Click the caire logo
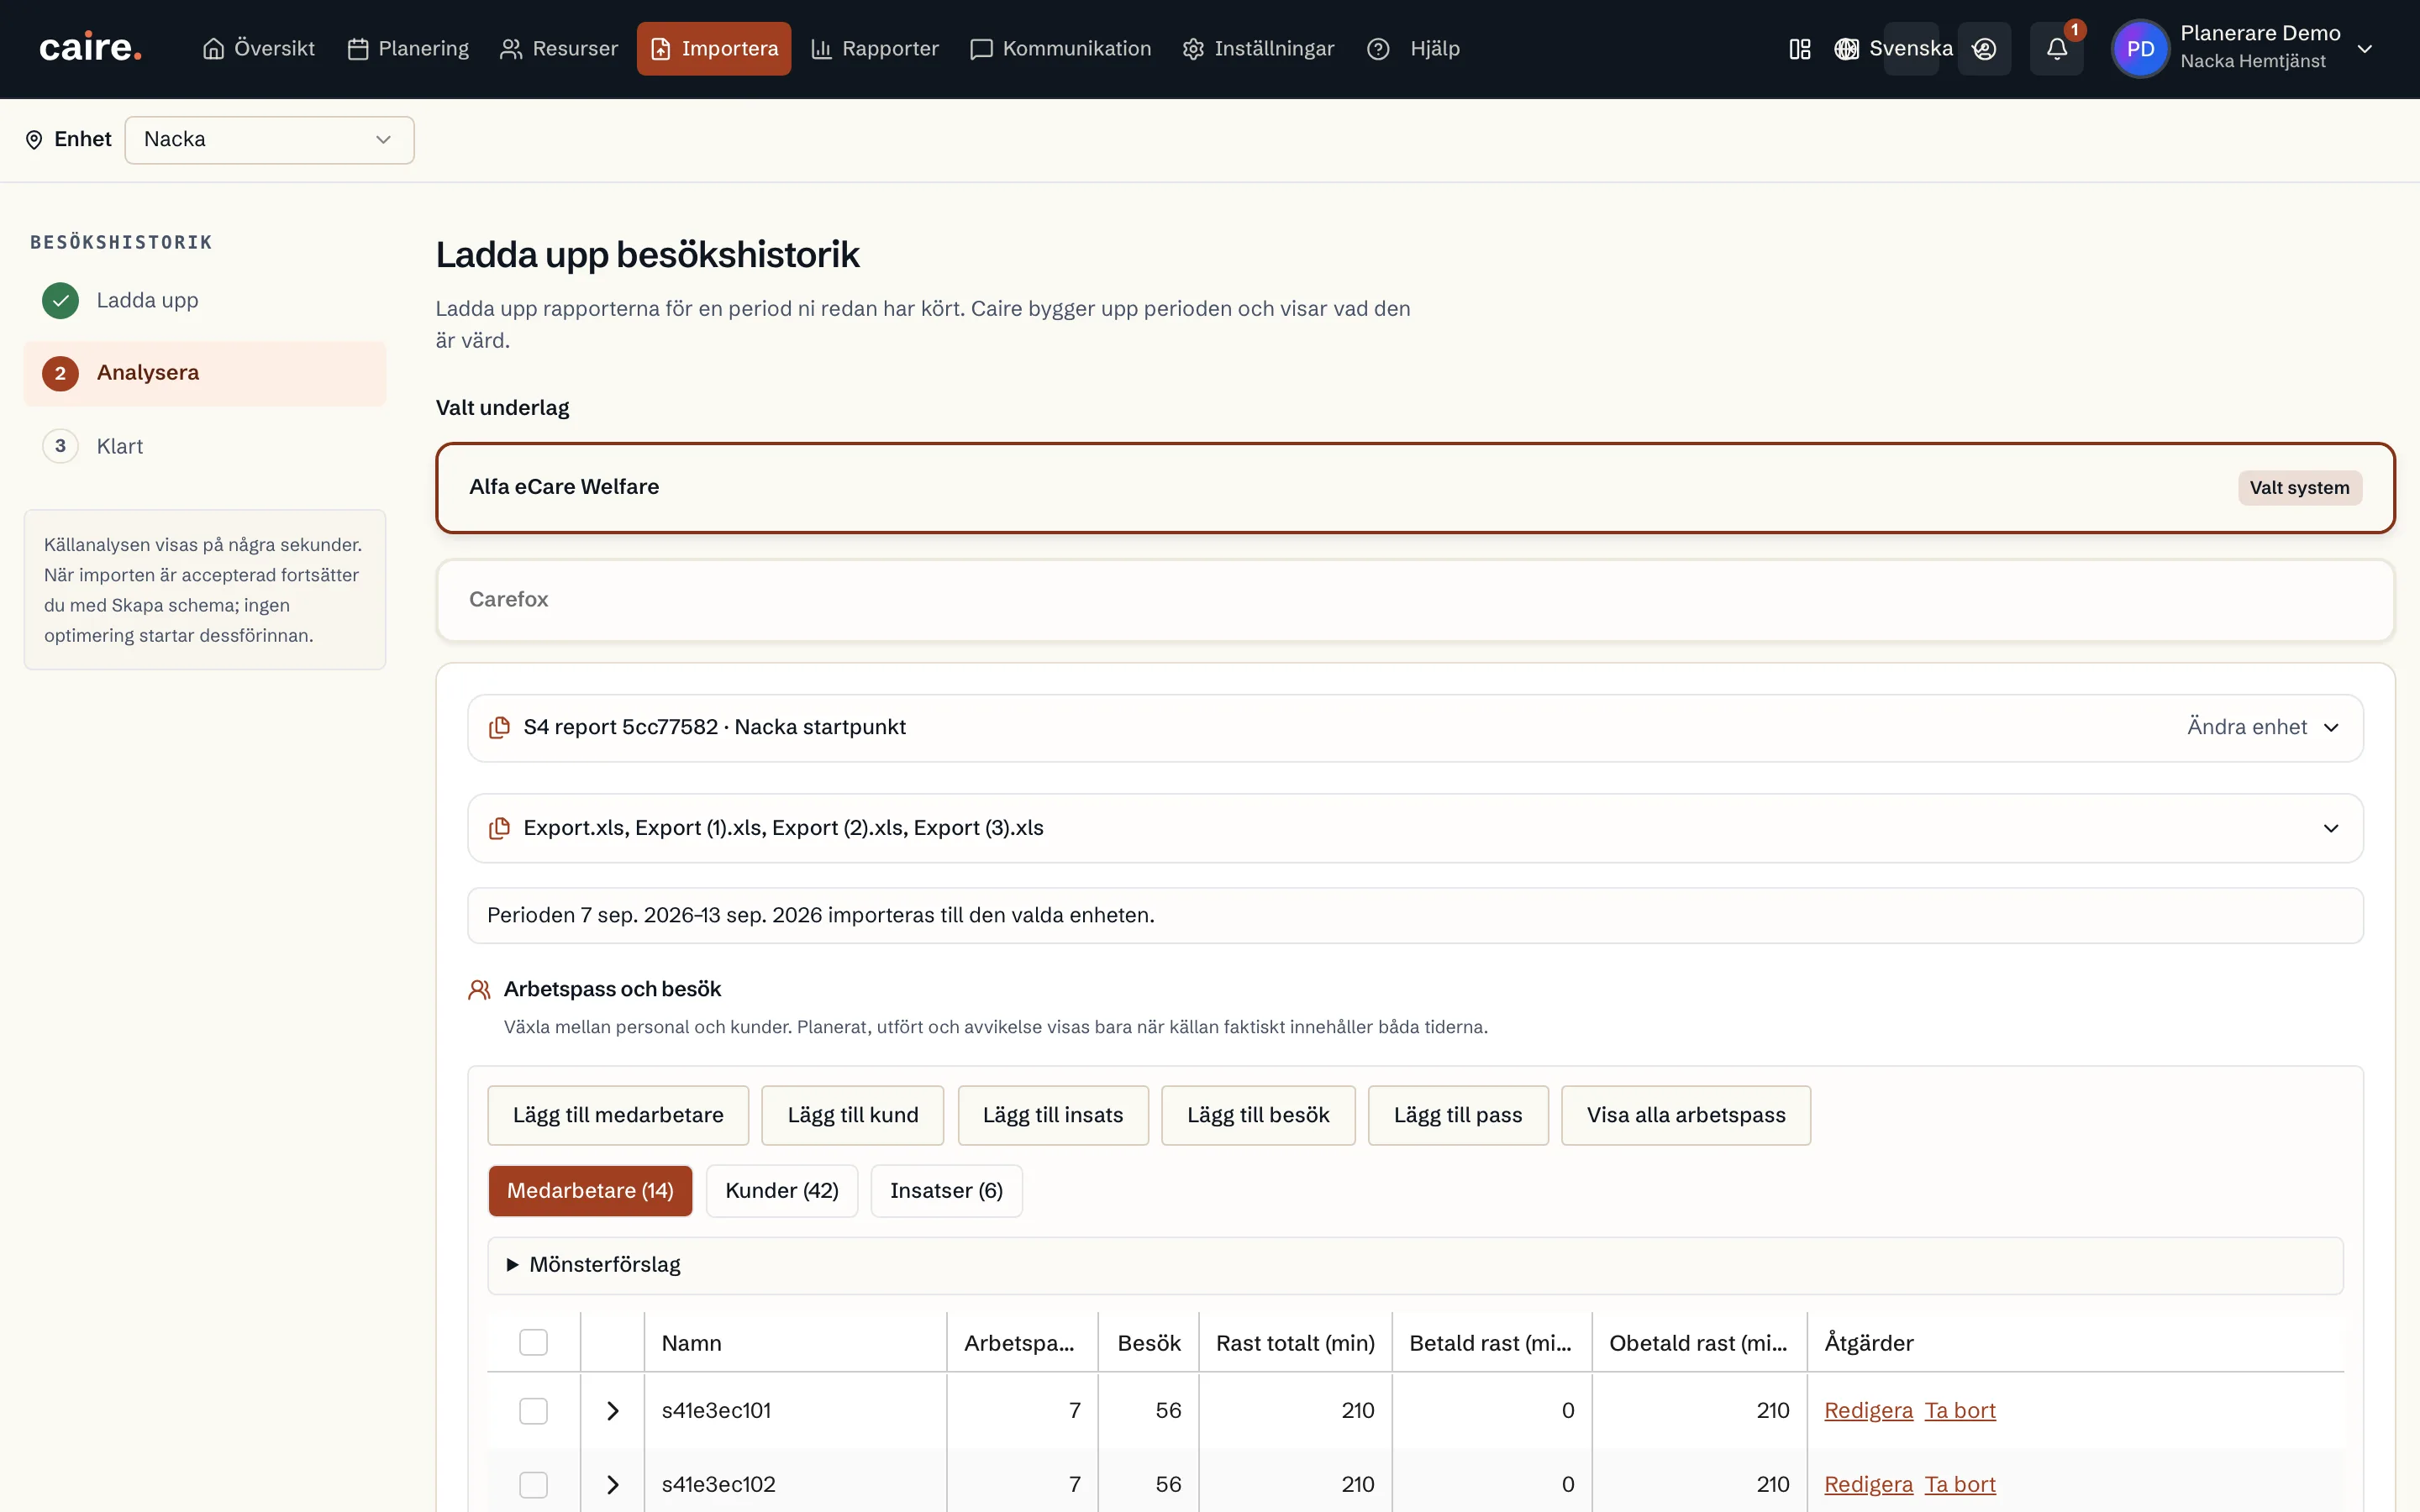The image size is (2420, 1512). [90, 48]
